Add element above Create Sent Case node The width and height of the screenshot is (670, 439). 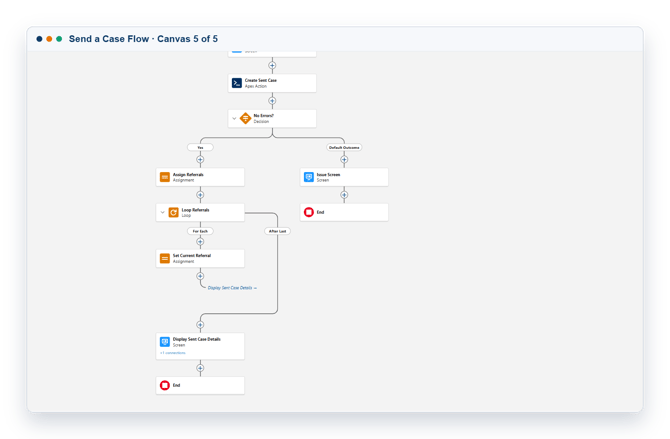point(272,65)
